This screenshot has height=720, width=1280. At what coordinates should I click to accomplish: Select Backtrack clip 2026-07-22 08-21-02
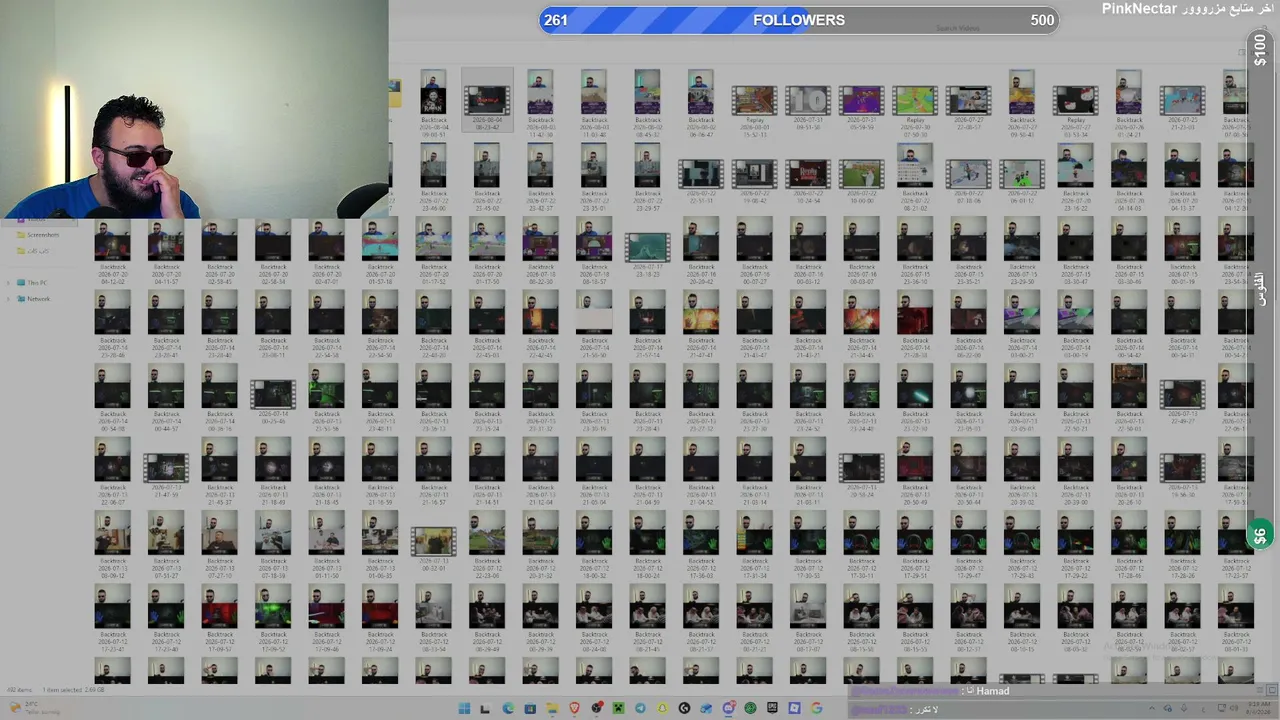pyautogui.click(x=915, y=177)
